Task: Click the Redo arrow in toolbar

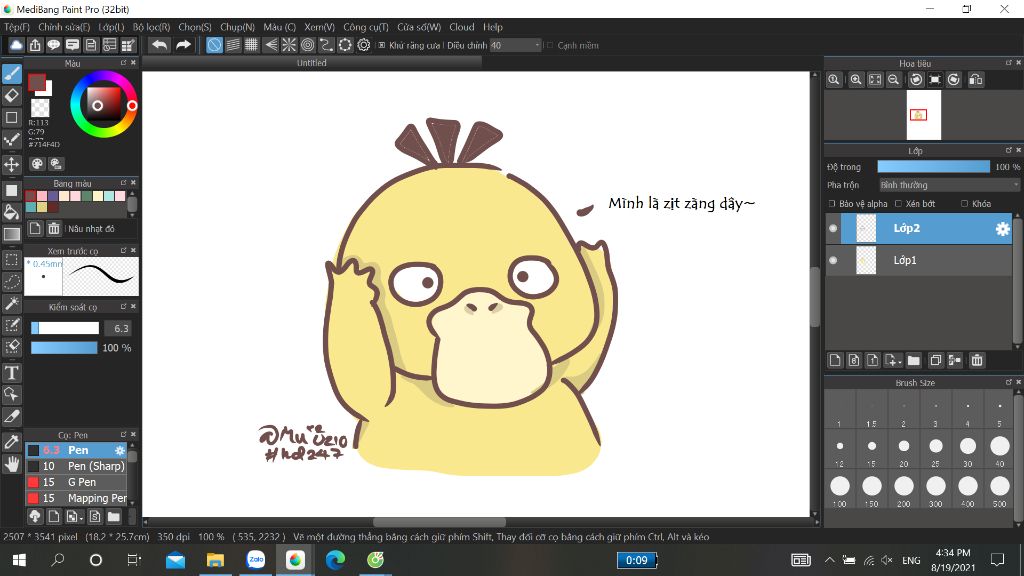Action: [183, 45]
